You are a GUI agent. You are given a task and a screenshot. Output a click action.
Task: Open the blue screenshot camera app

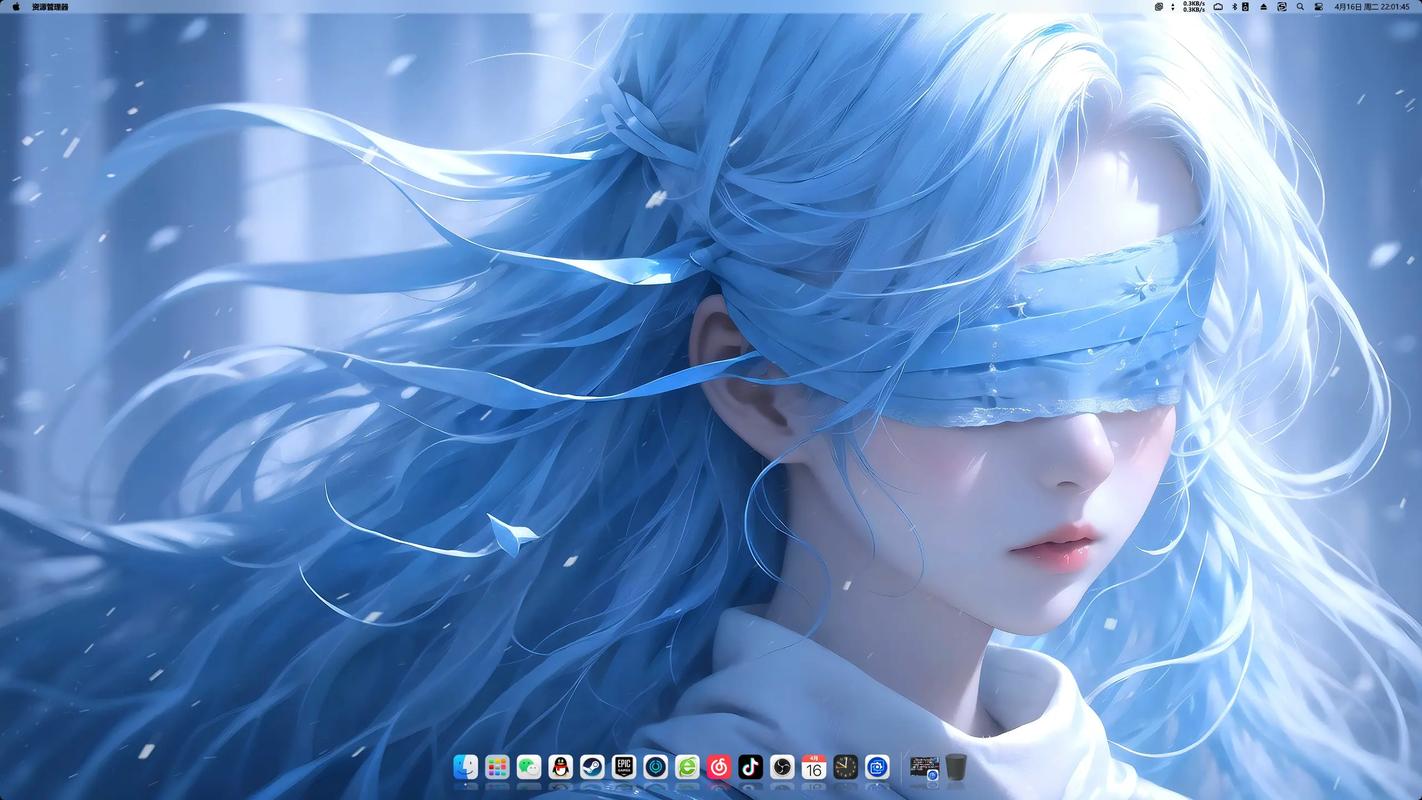[x=877, y=767]
